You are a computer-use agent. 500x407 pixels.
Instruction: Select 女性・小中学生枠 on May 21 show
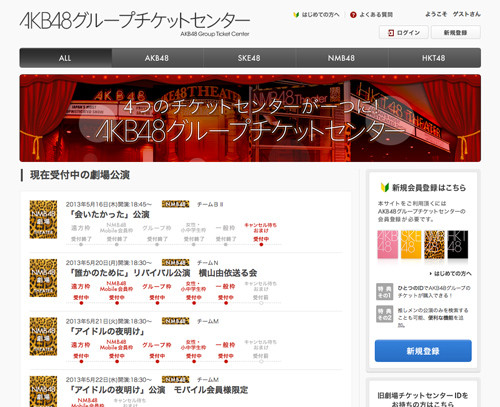click(x=193, y=351)
